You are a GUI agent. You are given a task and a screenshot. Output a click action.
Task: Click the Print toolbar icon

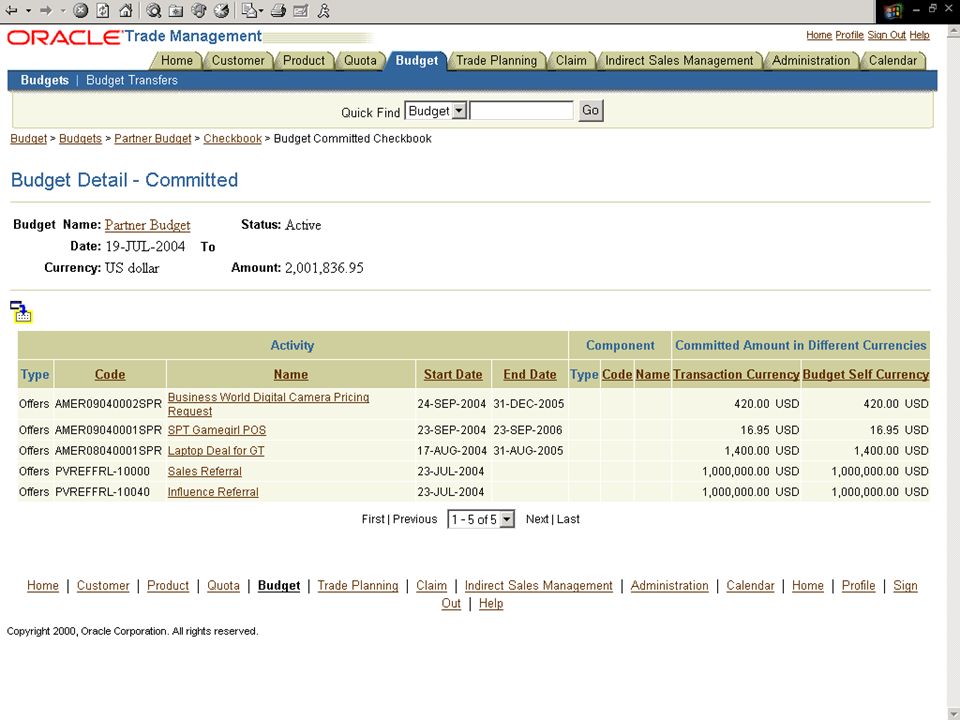click(x=279, y=10)
